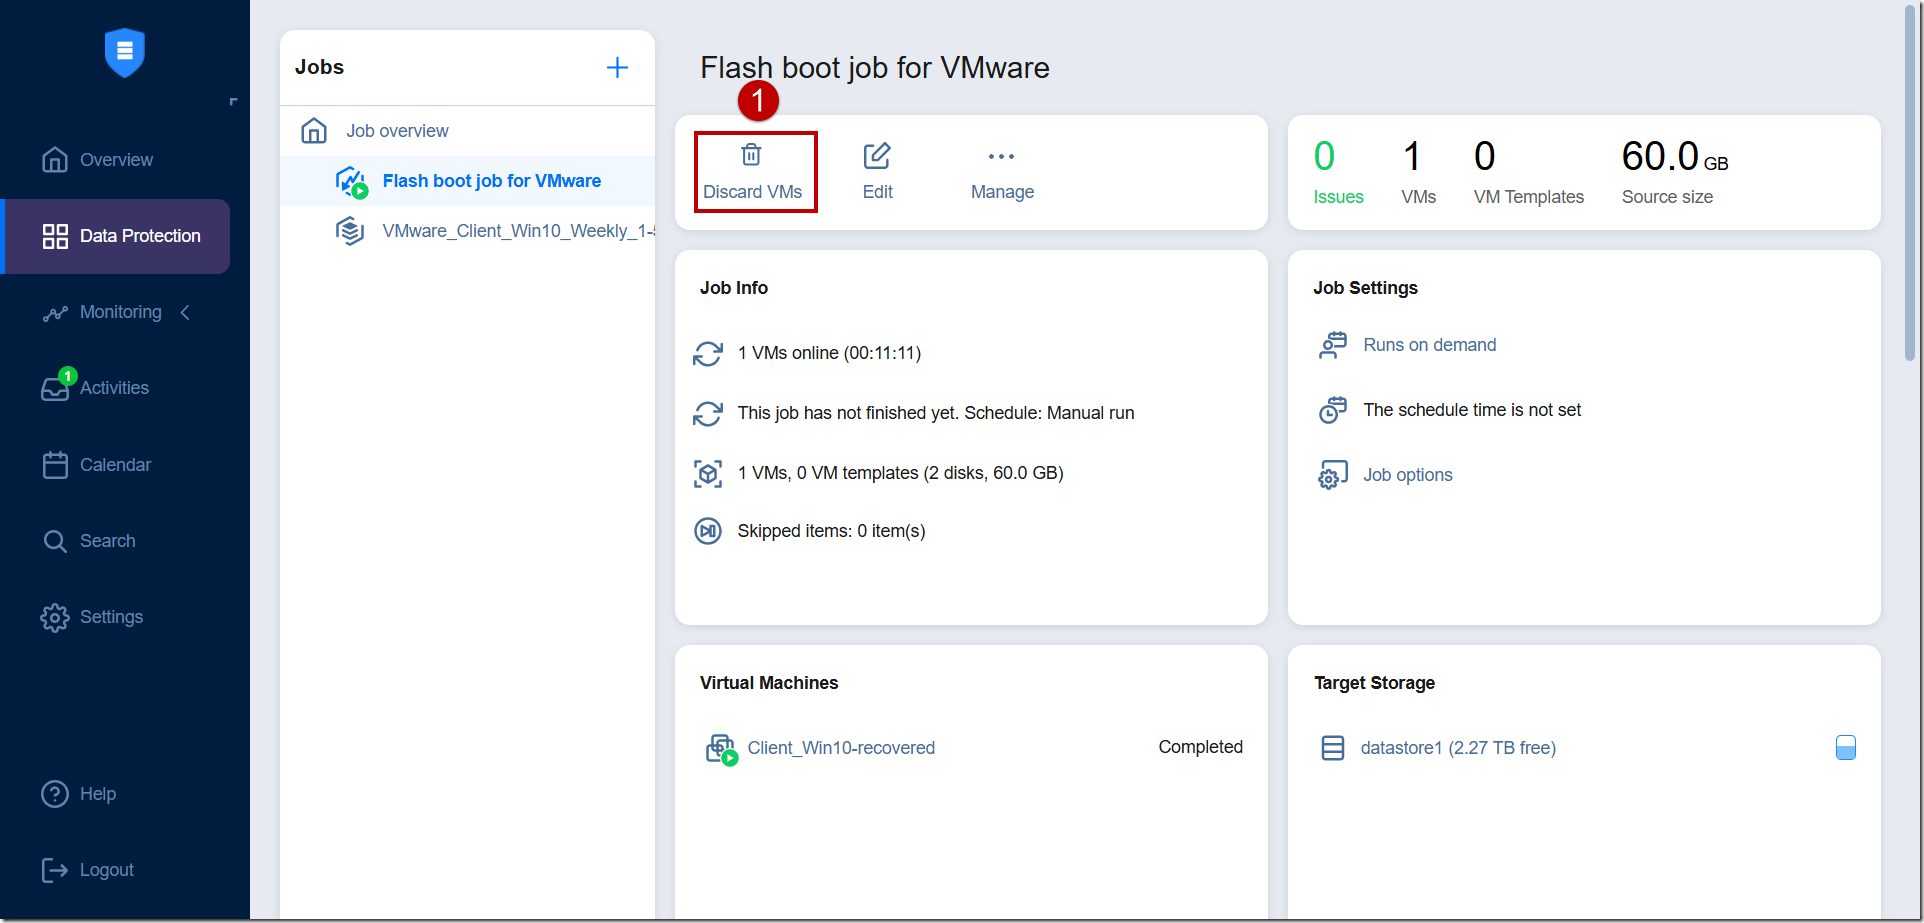Click the Activities inbox icon with badge
Screen dimensions: 1924x923
tap(56, 386)
